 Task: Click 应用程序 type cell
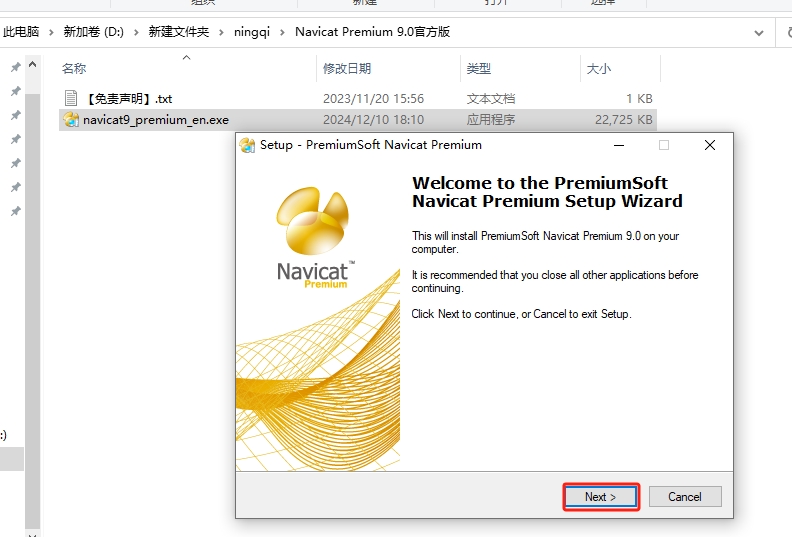[490, 120]
